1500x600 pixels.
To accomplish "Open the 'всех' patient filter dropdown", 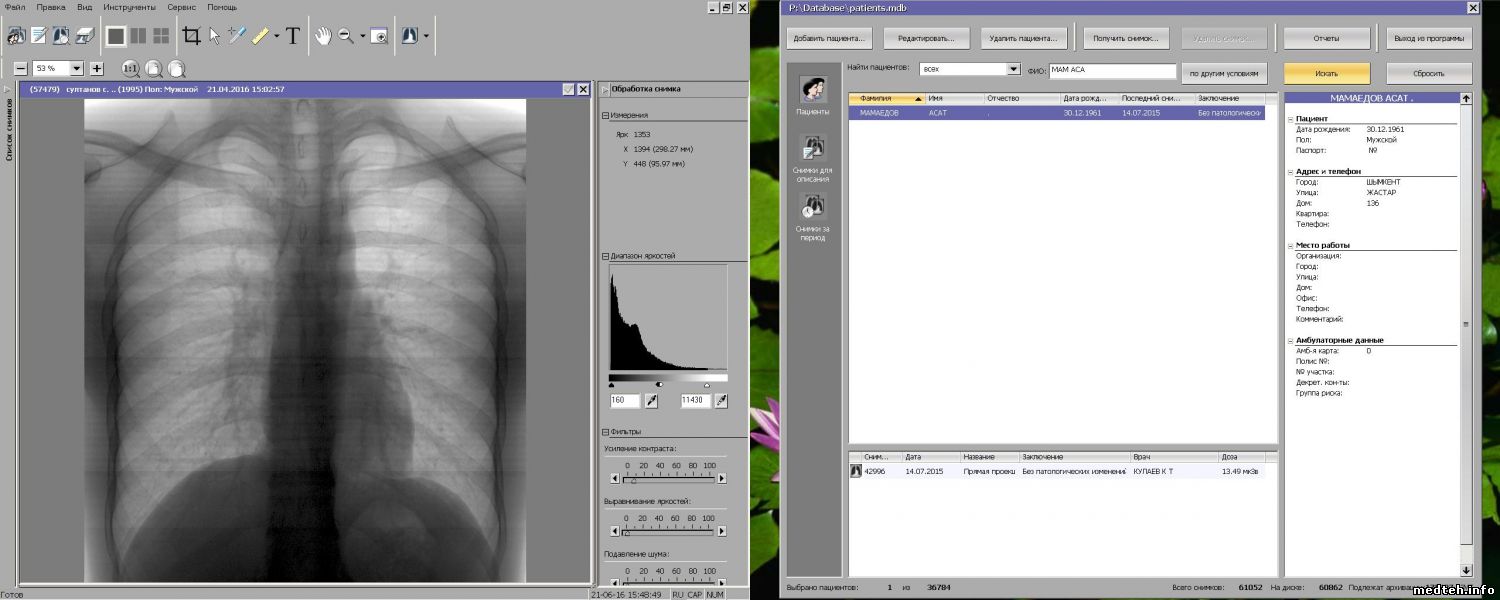I will 1014,70.
